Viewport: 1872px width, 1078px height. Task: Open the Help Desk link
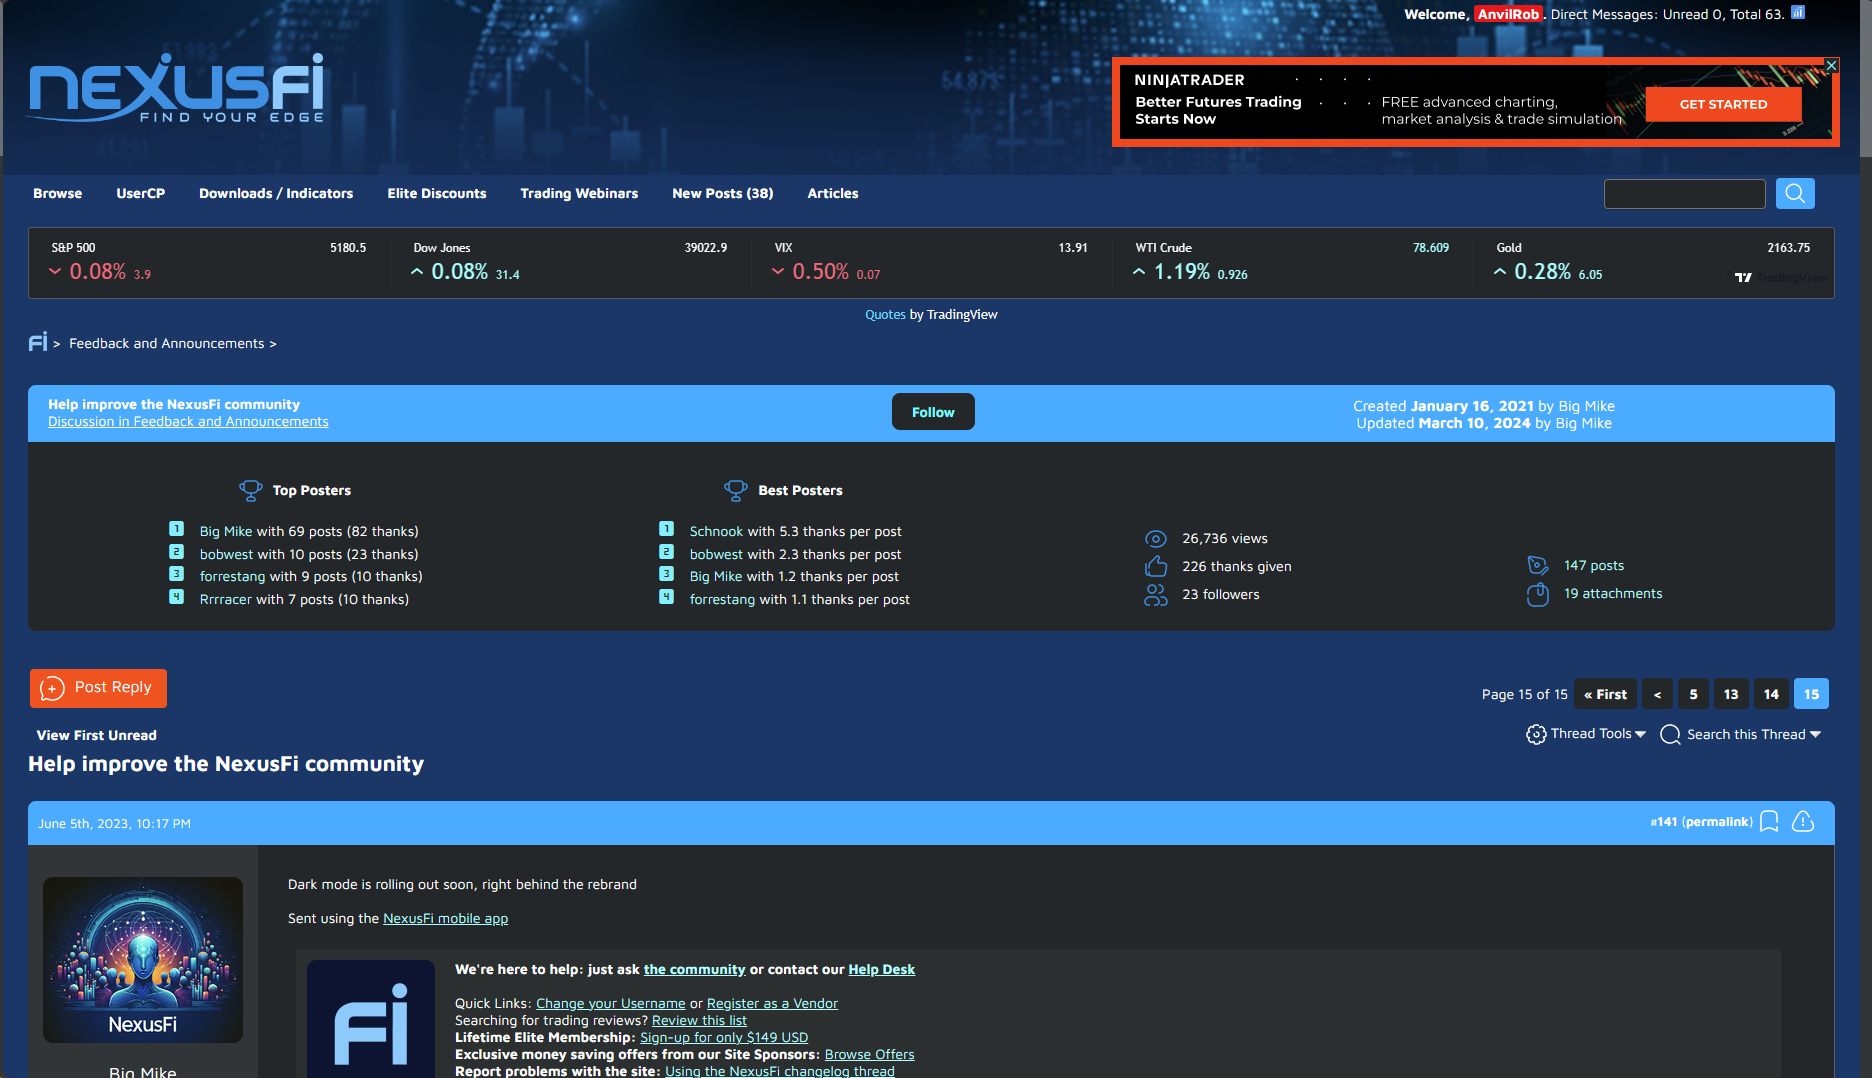pyautogui.click(x=881, y=969)
